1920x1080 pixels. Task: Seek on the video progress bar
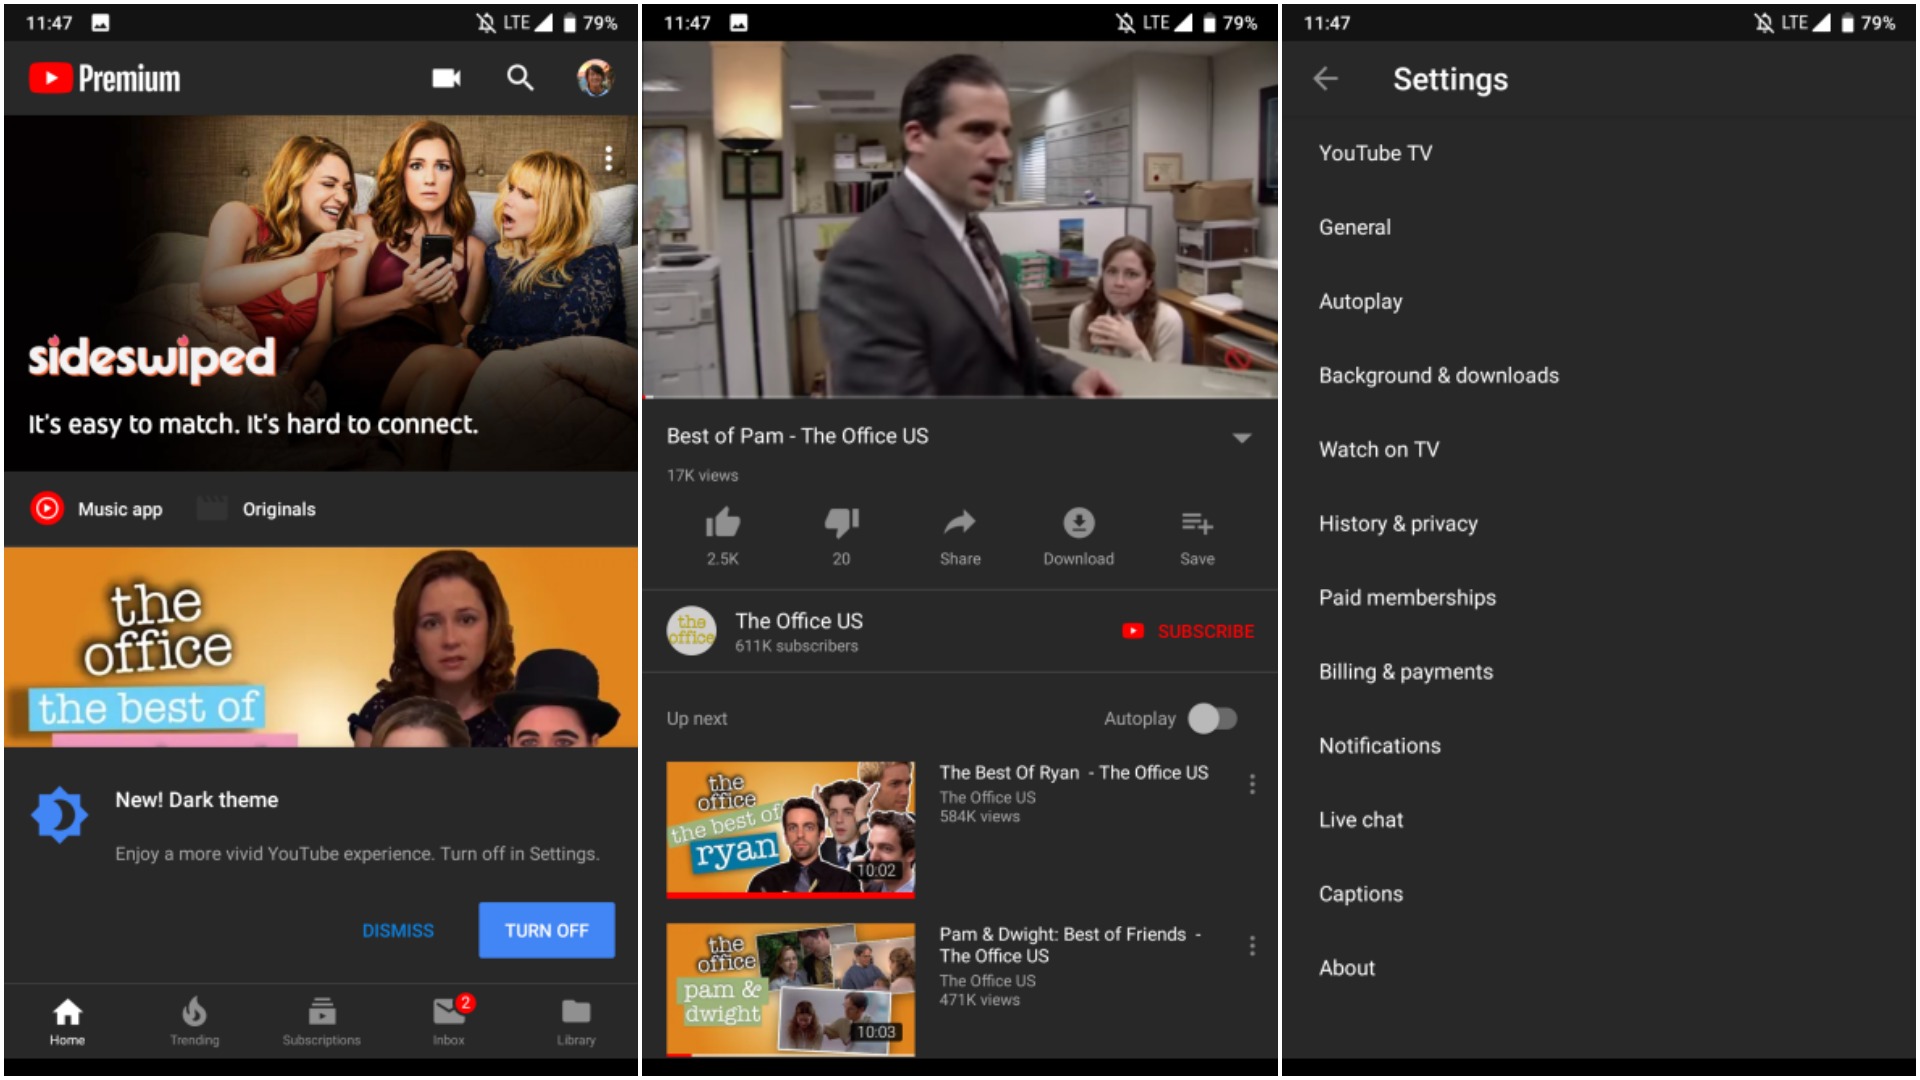point(959,398)
